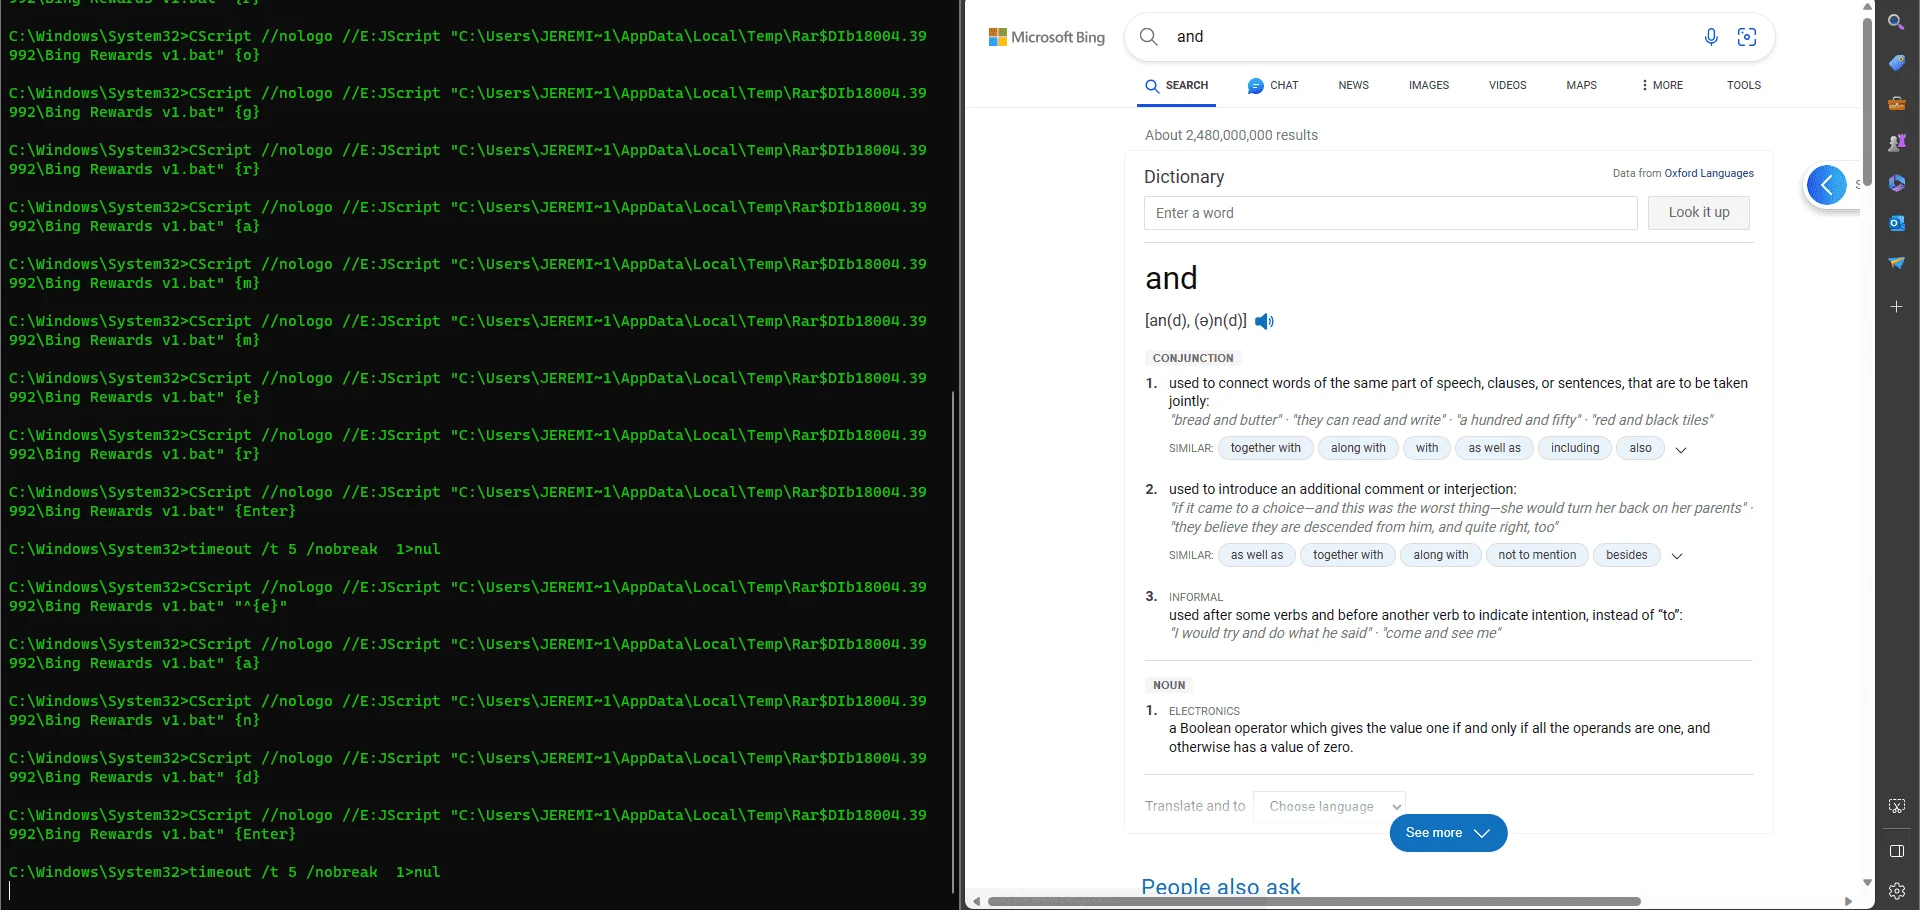Viewport: 1920px width, 910px height.
Task: Open the News tab
Action: [x=1353, y=86]
